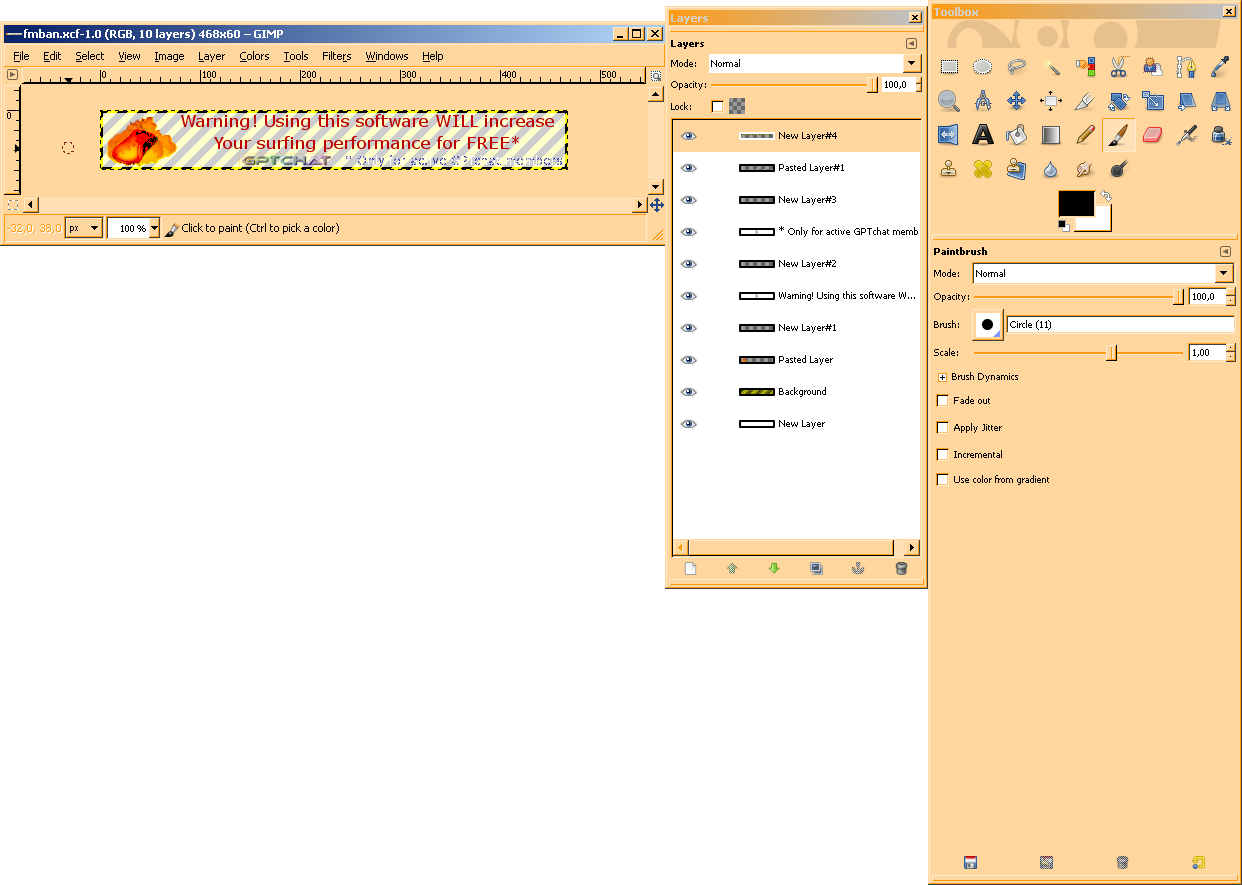Open the zoom percentage dropdown
1242x885 pixels.
pyautogui.click(x=154, y=228)
